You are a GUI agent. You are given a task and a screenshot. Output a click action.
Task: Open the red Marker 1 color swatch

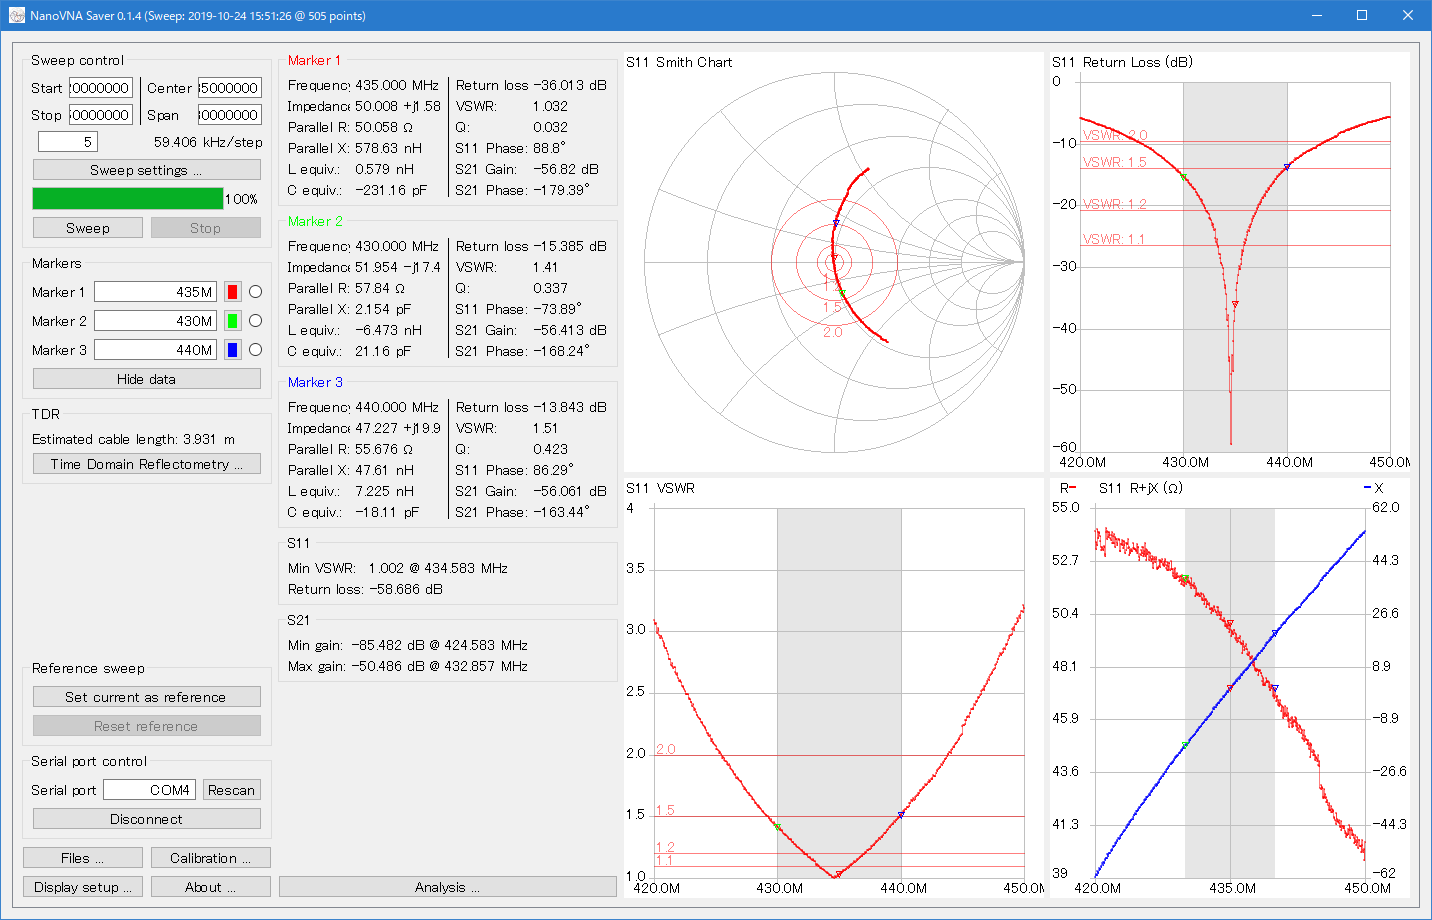pyautogui.click(x=232, y=292)
